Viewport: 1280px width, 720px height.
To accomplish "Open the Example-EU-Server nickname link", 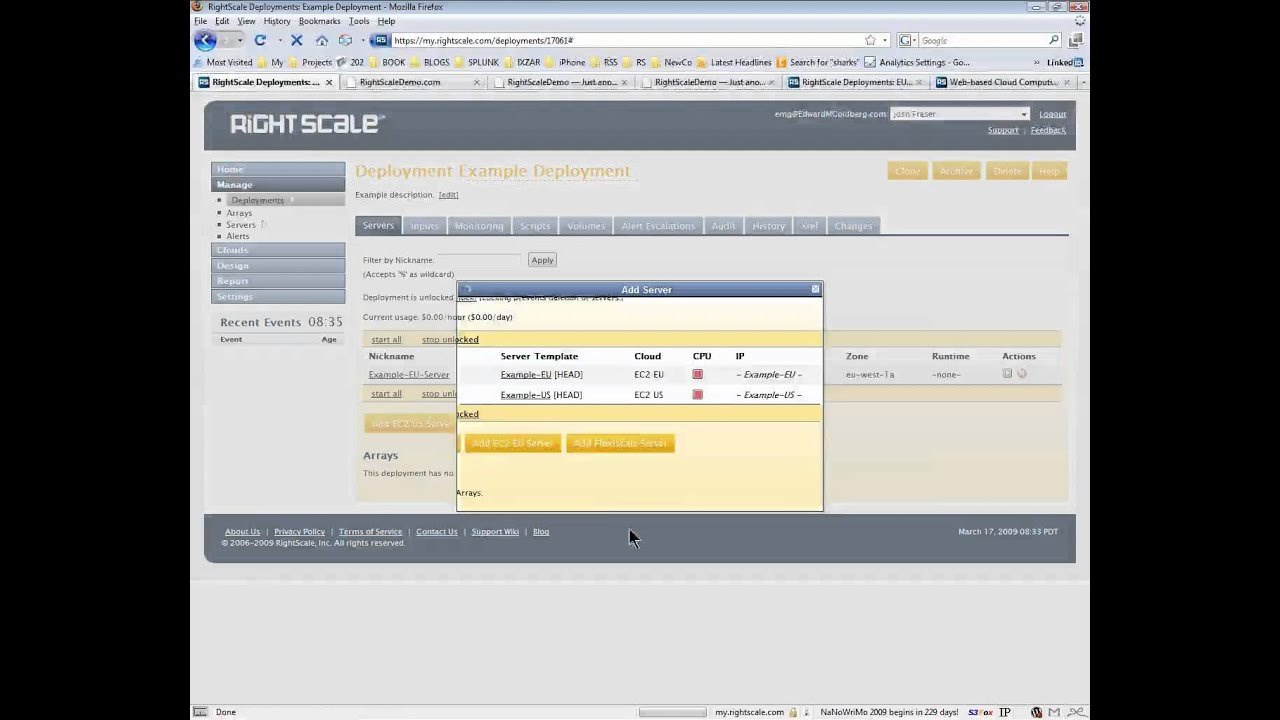I will pyautogui.click(x=409, y=374).
